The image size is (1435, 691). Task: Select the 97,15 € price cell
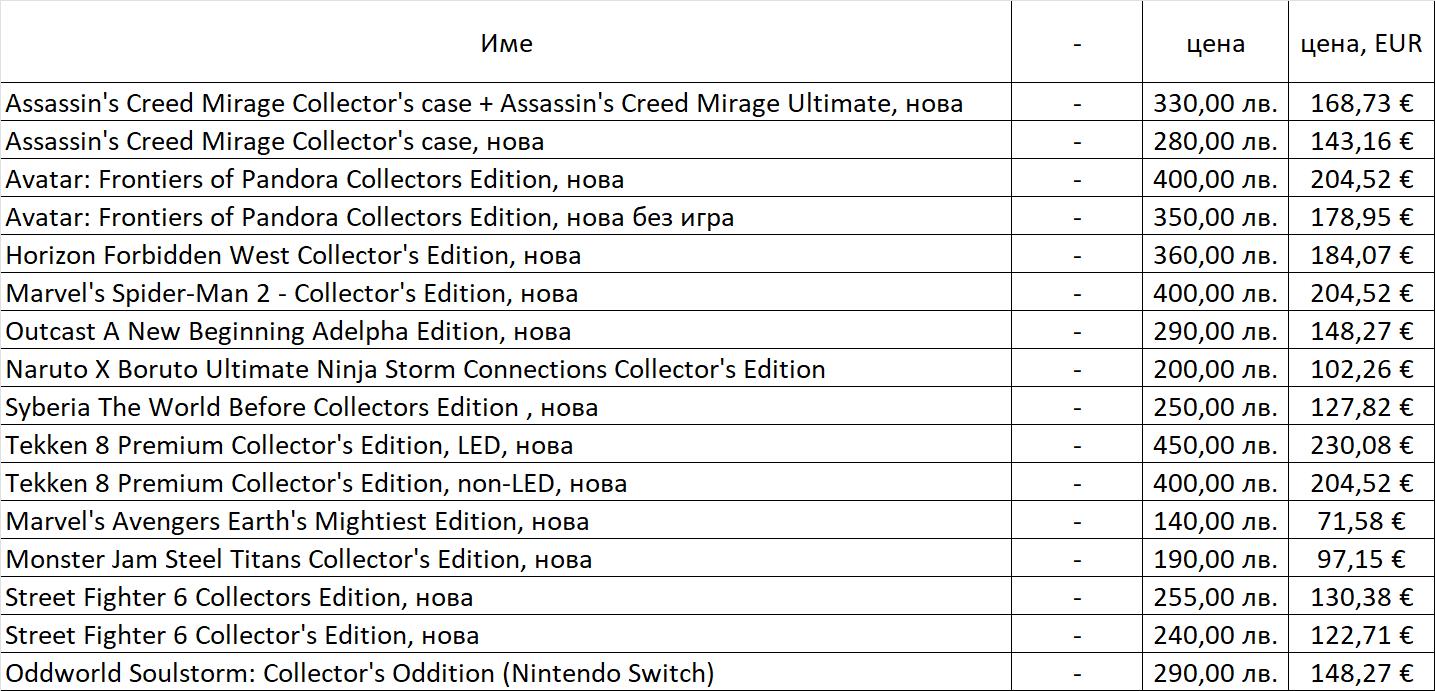1362,559
